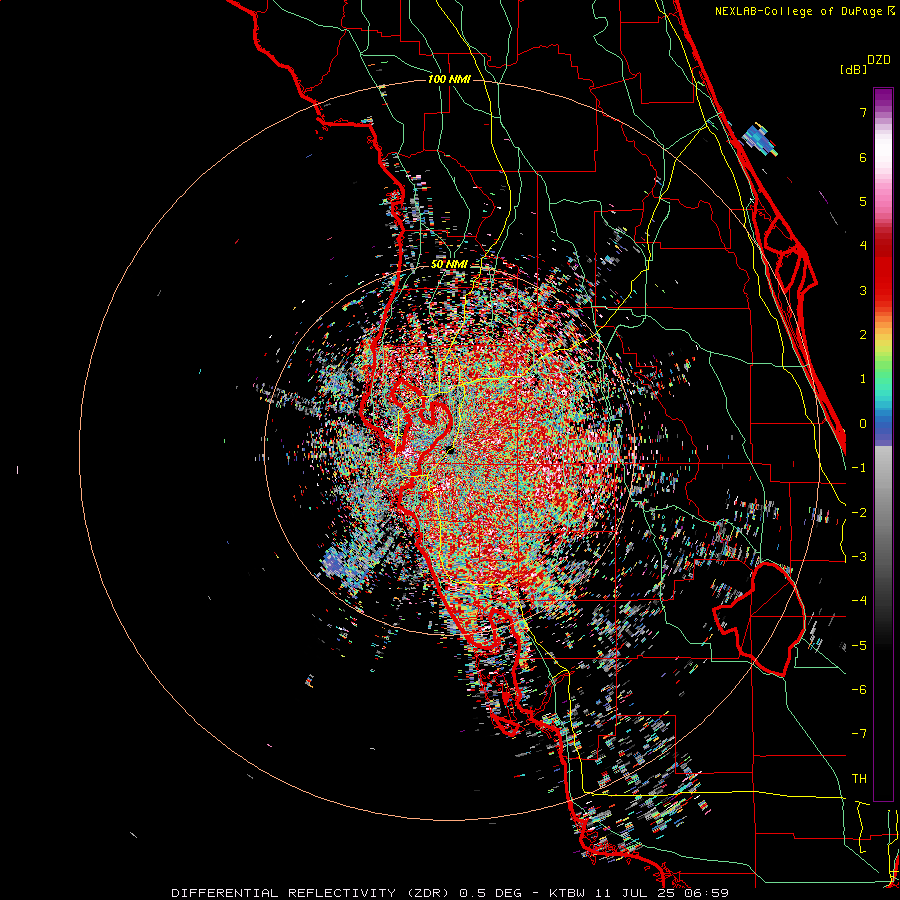Click the -3 value on color scale
This screenshot has width=900, height=900.
[x=859, y=557]
